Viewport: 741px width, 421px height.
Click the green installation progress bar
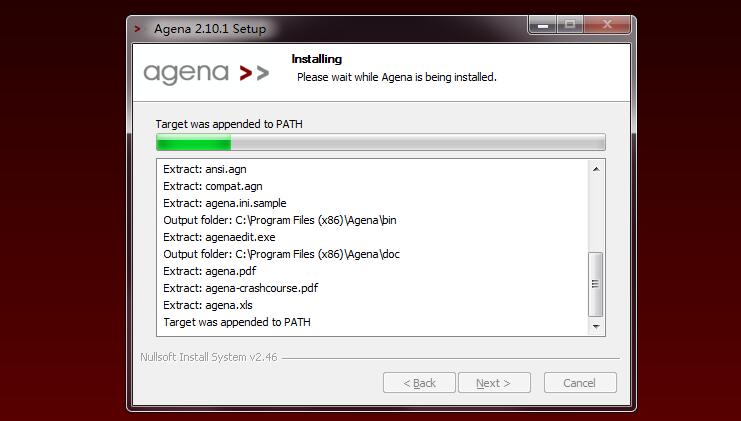[x=380, y=142]
